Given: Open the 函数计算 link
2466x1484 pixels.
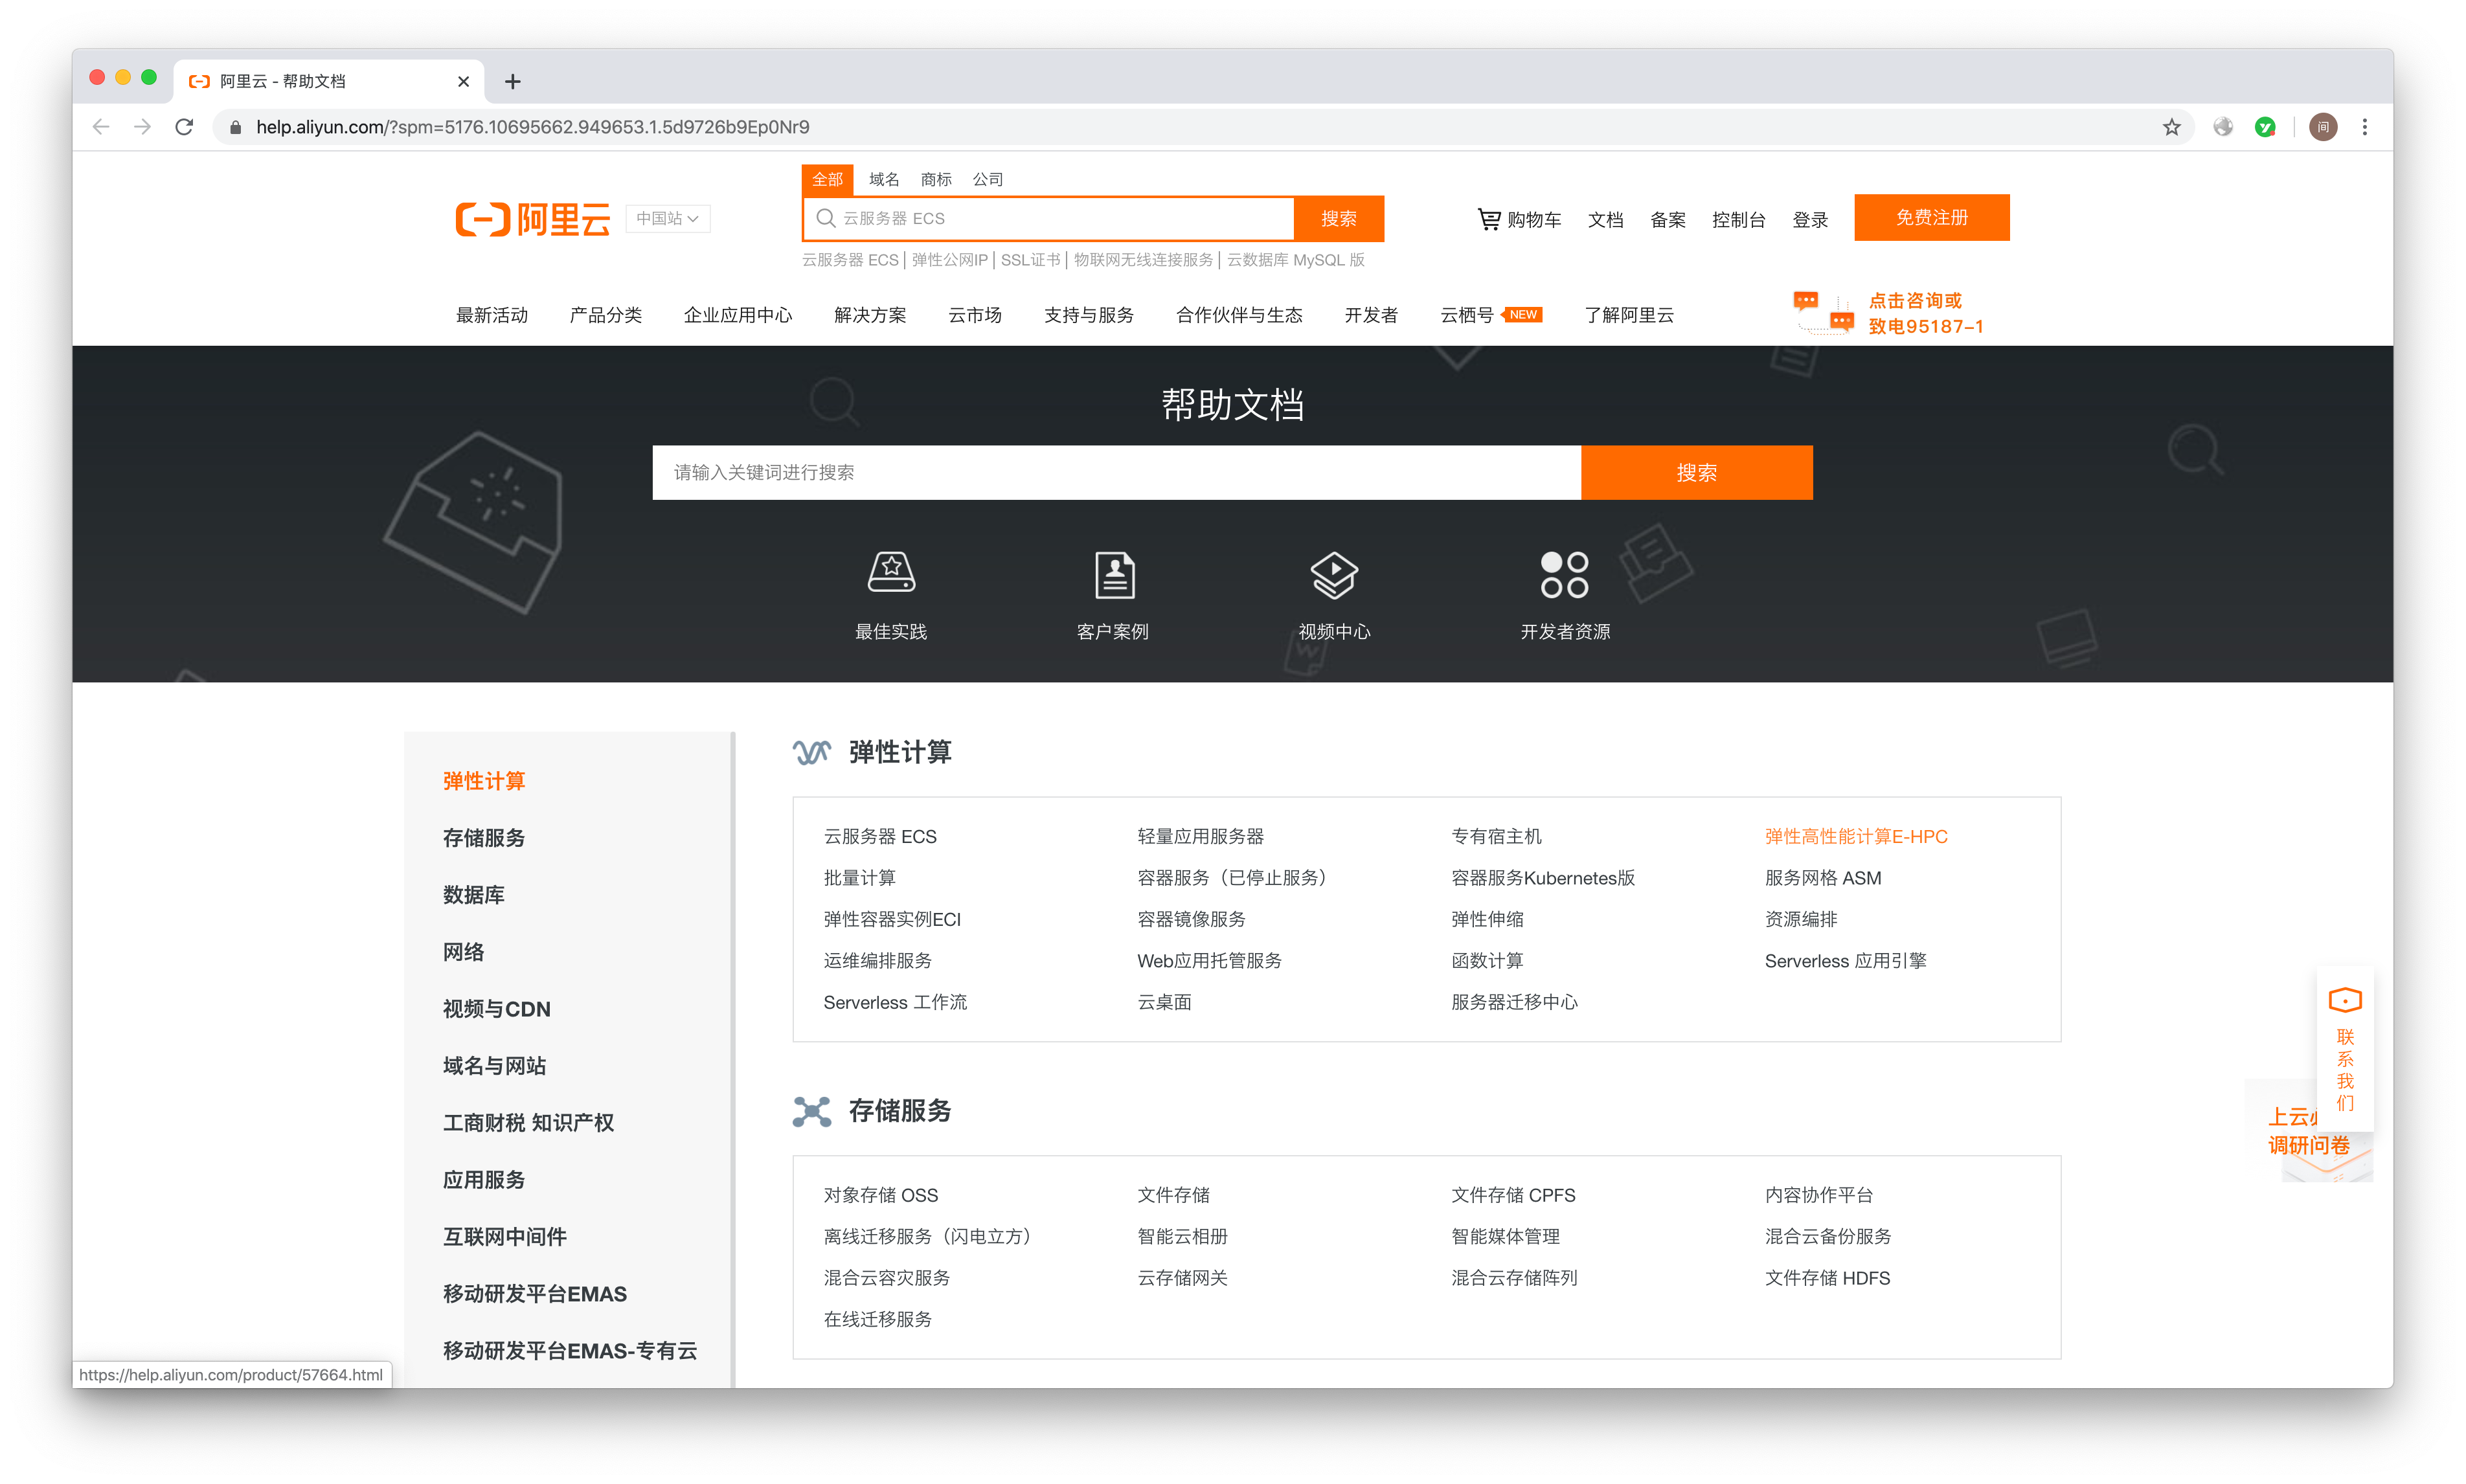Looking at the screenshot, I should coord(1486,961).
